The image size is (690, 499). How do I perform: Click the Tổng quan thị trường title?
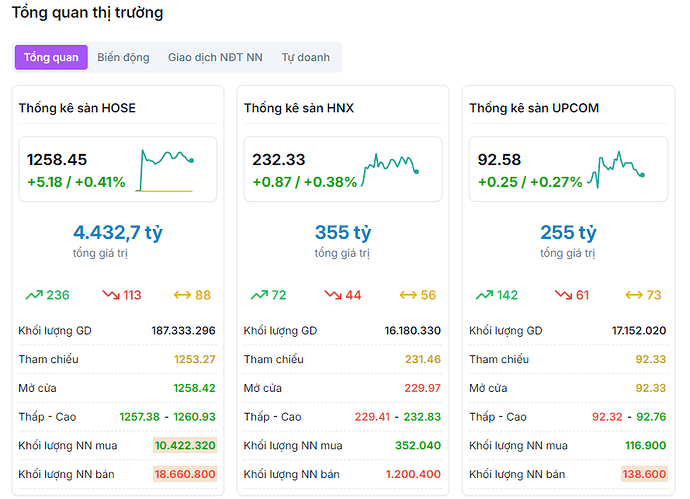coord(87,12)
